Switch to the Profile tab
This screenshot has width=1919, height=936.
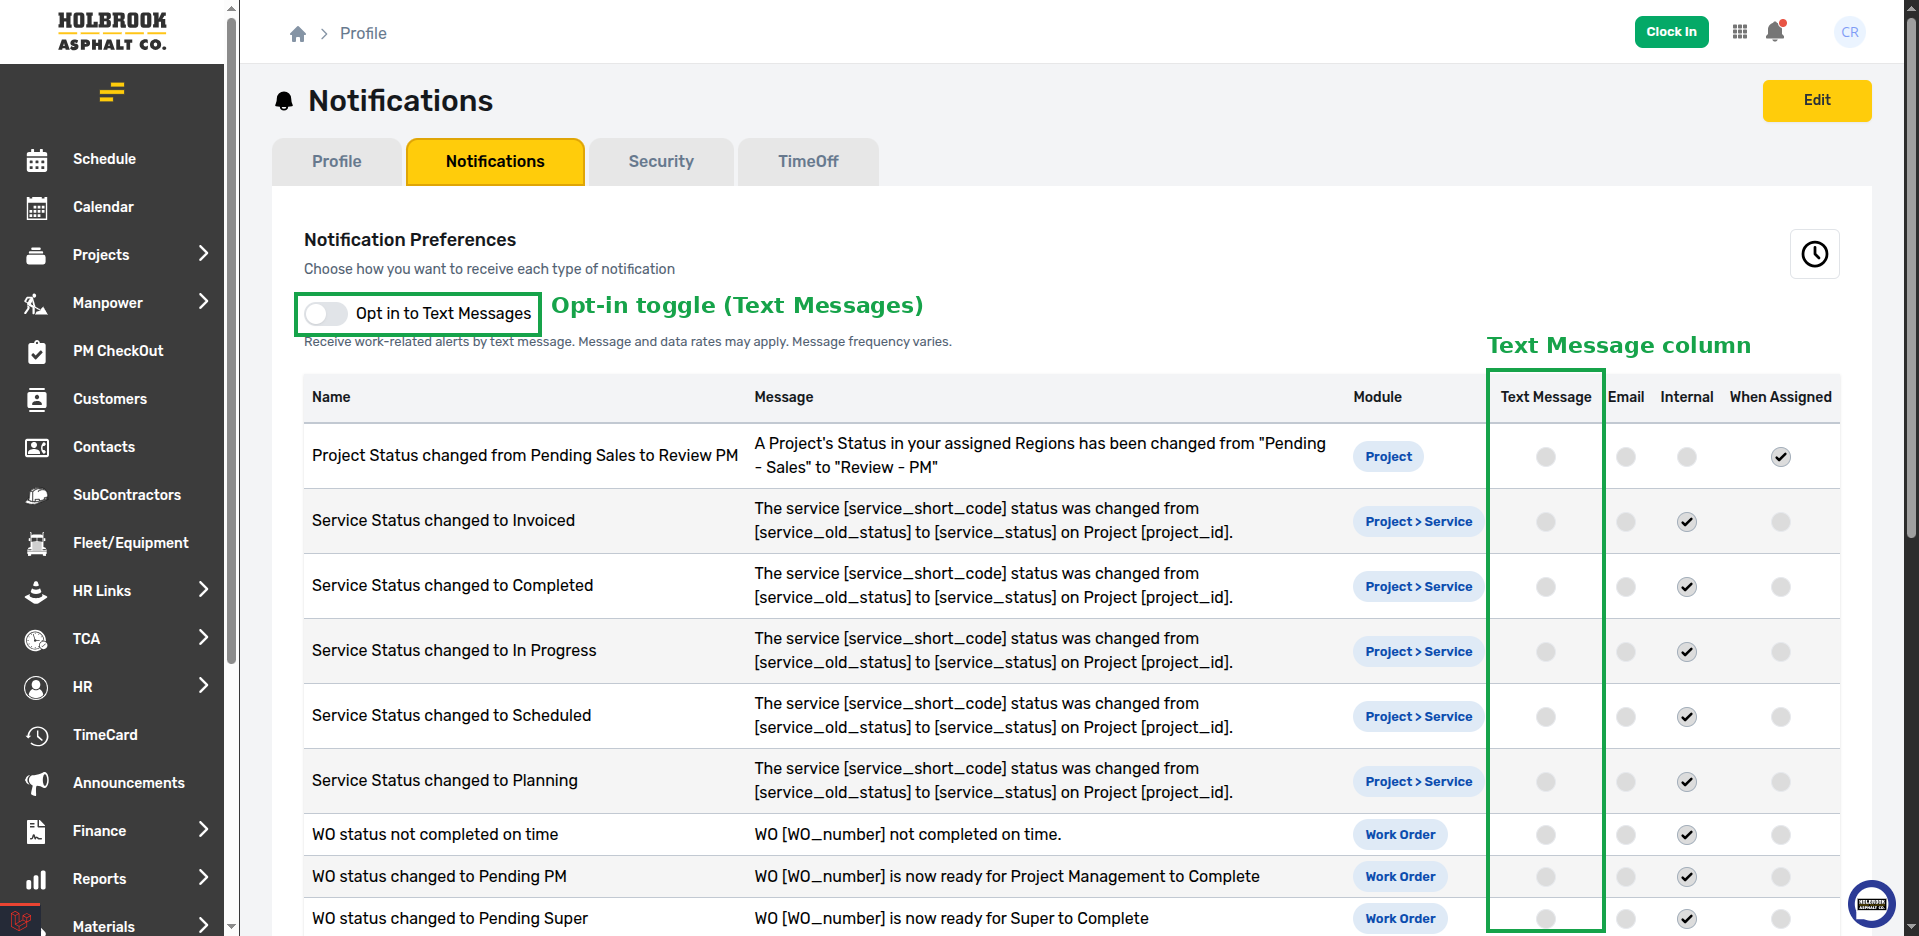337,162
